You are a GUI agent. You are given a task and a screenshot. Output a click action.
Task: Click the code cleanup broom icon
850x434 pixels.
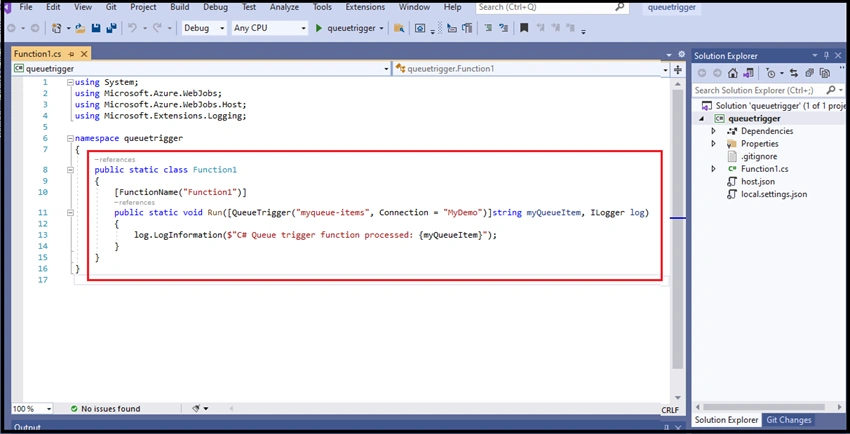pos(197,409)
